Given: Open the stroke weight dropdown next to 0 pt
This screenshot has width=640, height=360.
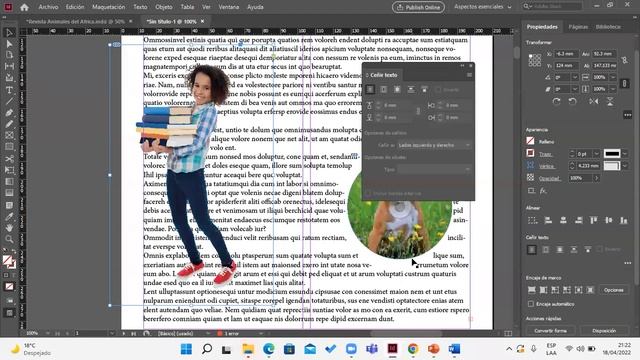Looking at the screenshot, I should click(x=596, y=154).
